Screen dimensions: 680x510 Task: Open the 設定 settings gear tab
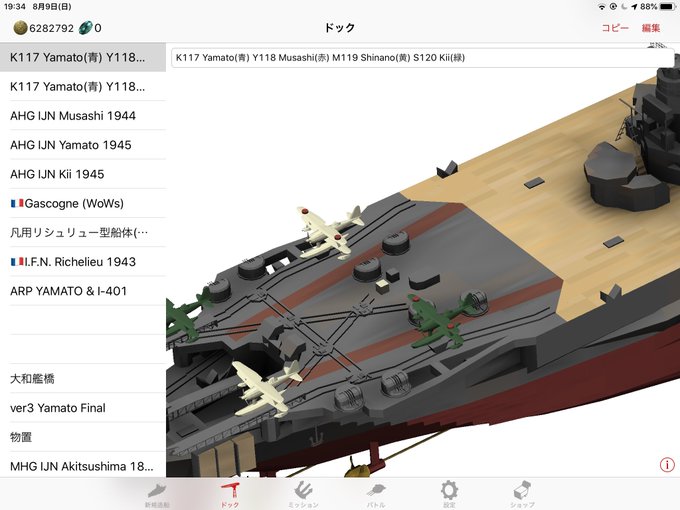point(449,495)
